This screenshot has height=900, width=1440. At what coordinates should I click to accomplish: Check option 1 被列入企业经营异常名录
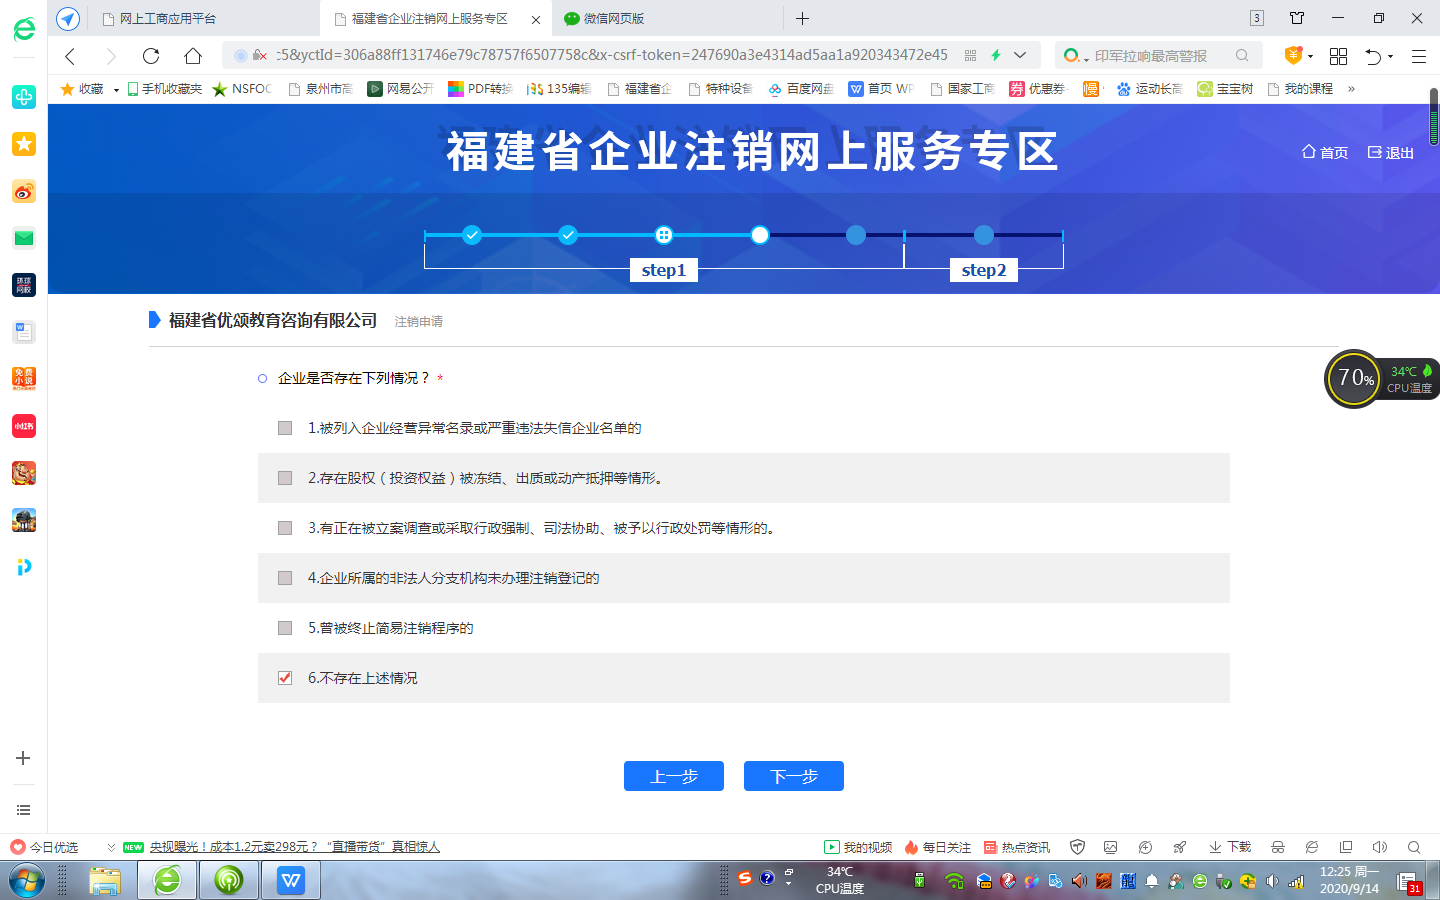(285, 428)
